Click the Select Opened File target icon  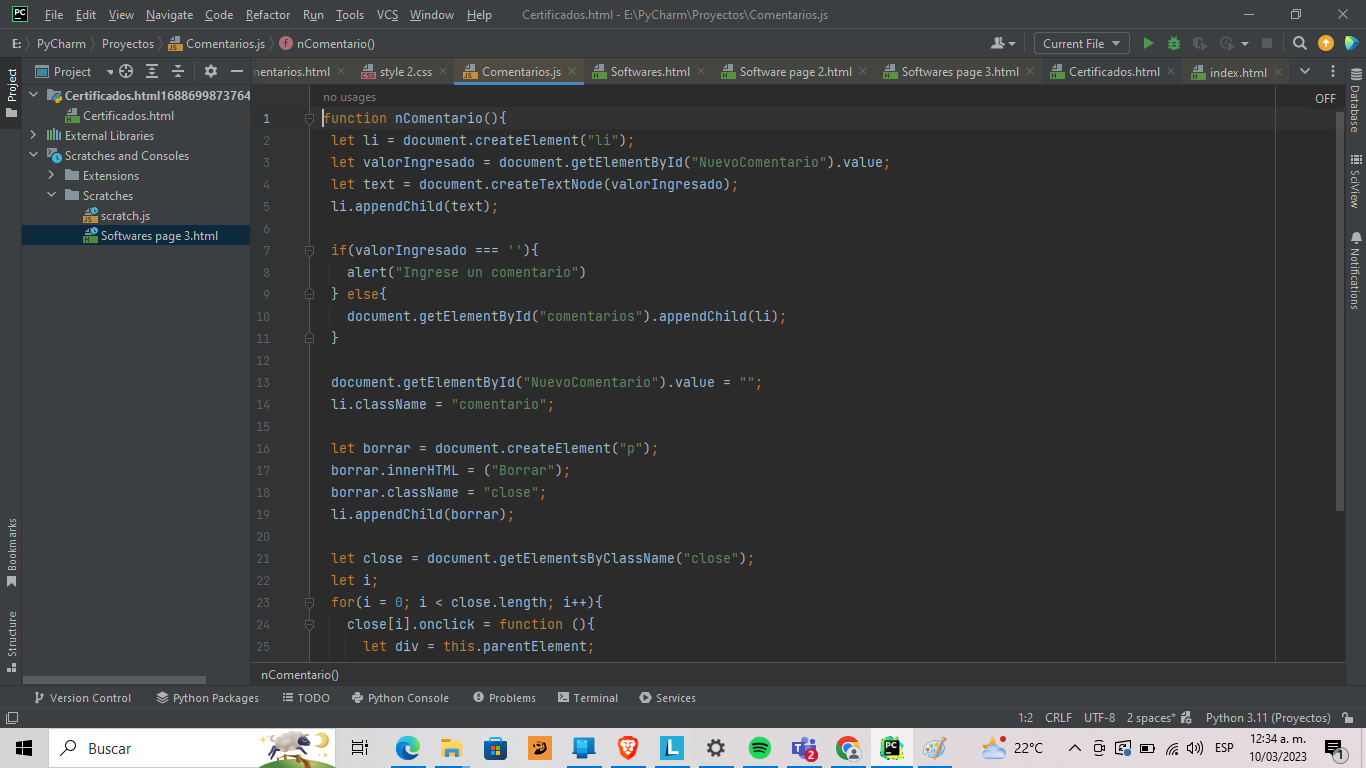pos(126,71)
